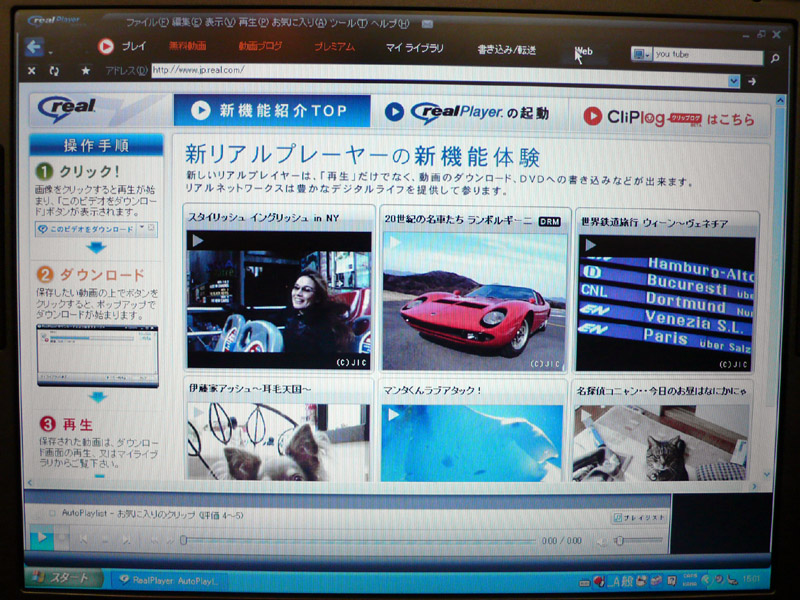
Task: Click the real logo on the web page
Action: (x=66, y=109)
